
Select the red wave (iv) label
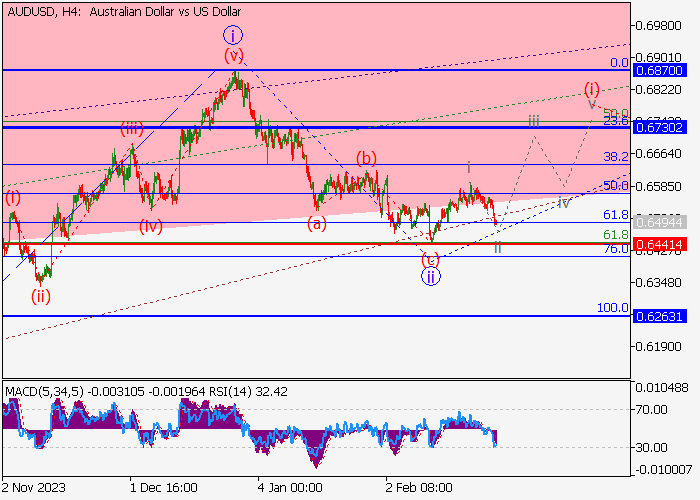click(150, 226)
